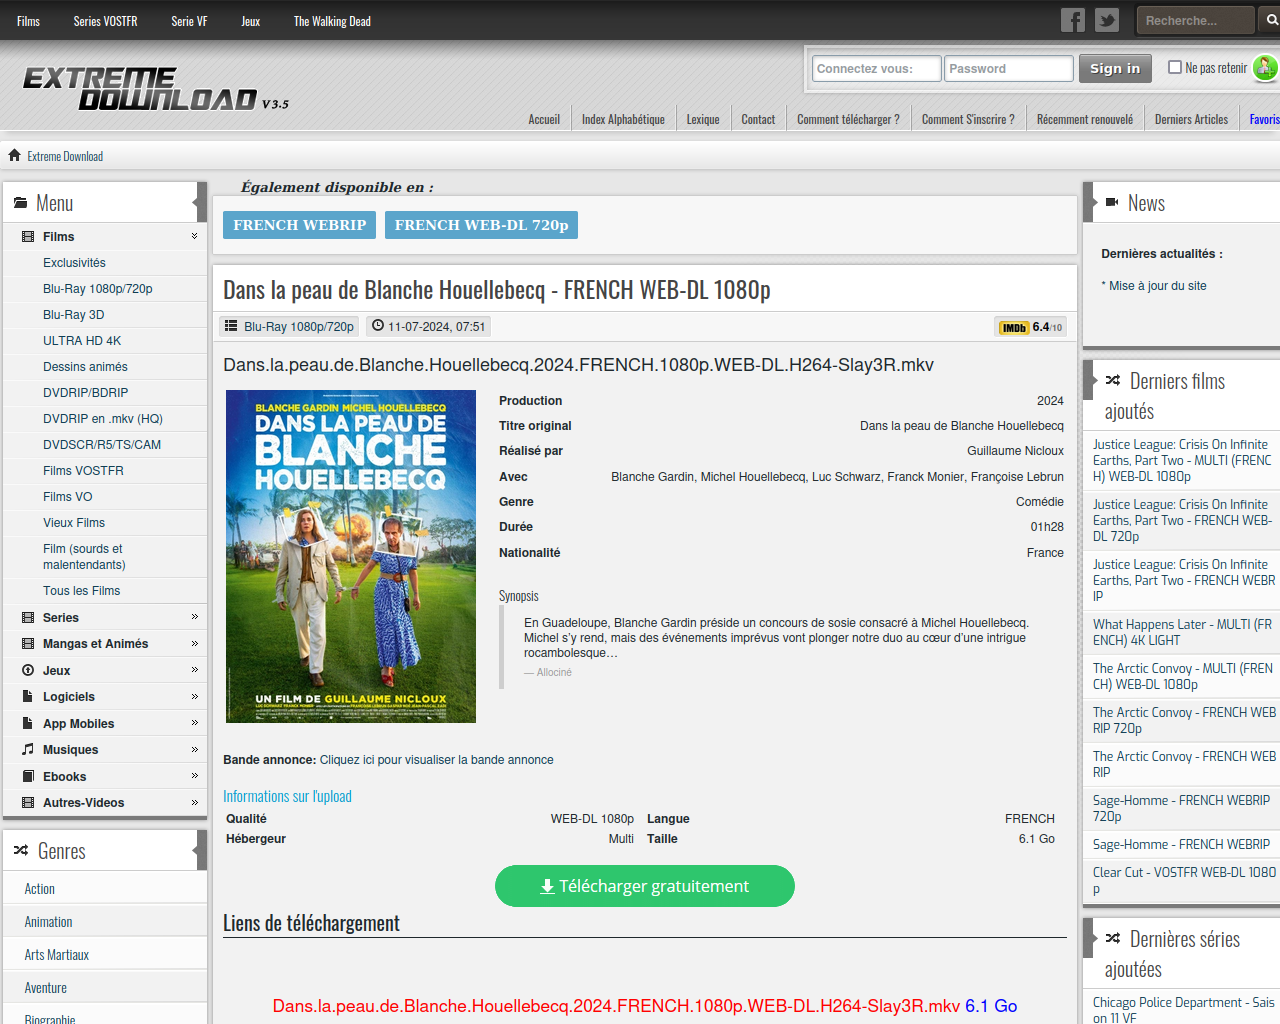Open Mise à jour du site news
The image size is (1280, 1024).
(1158, 286)
